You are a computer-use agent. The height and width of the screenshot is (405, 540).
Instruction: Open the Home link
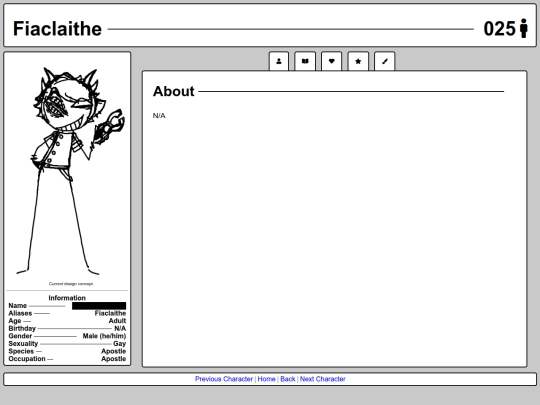tap(267, 379)
